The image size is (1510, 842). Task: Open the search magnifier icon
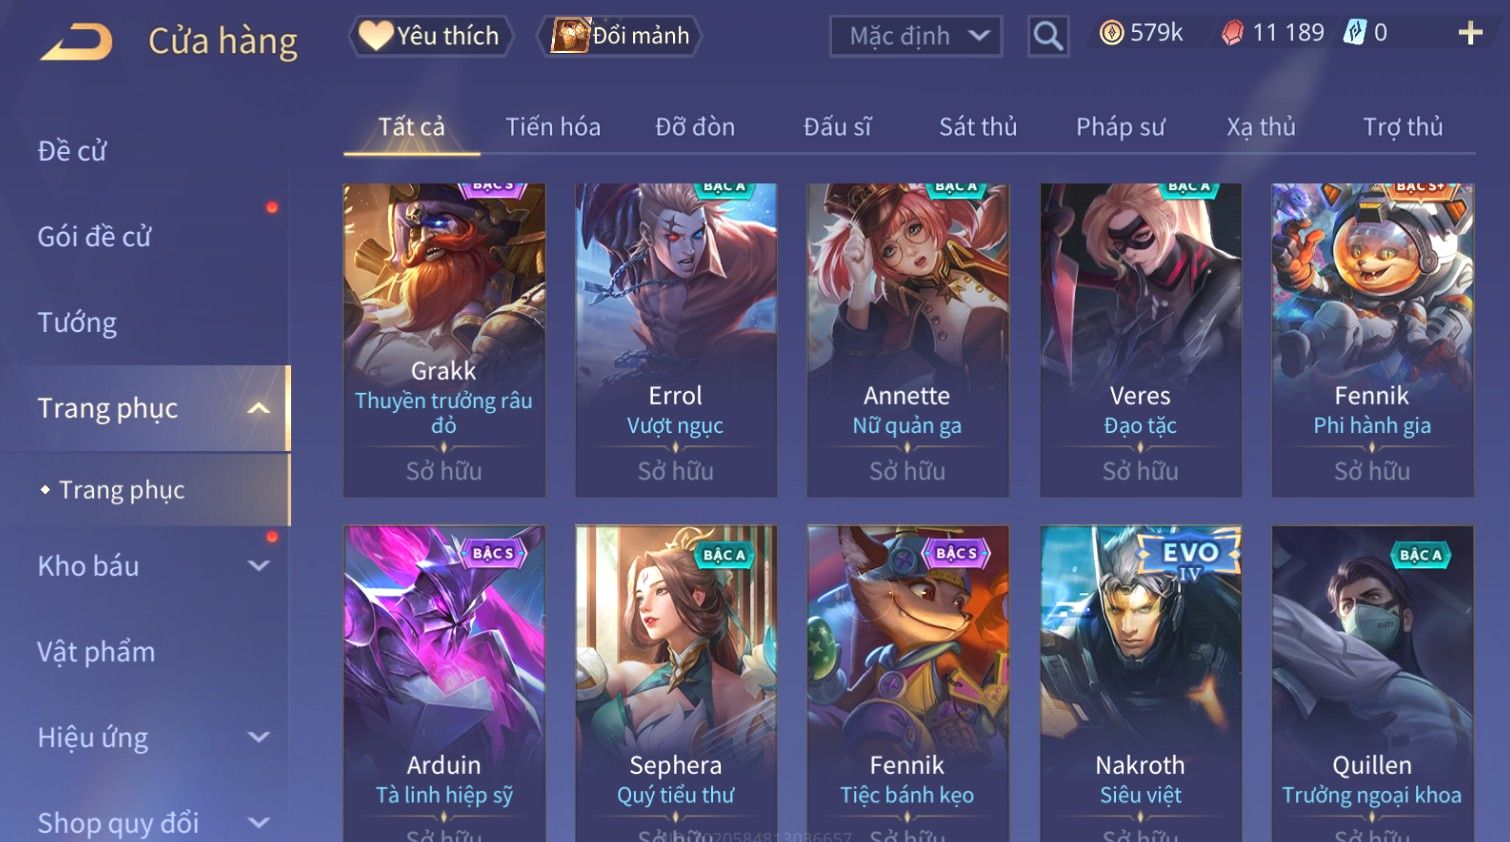pyautogui.click(x=1048, y=36)
